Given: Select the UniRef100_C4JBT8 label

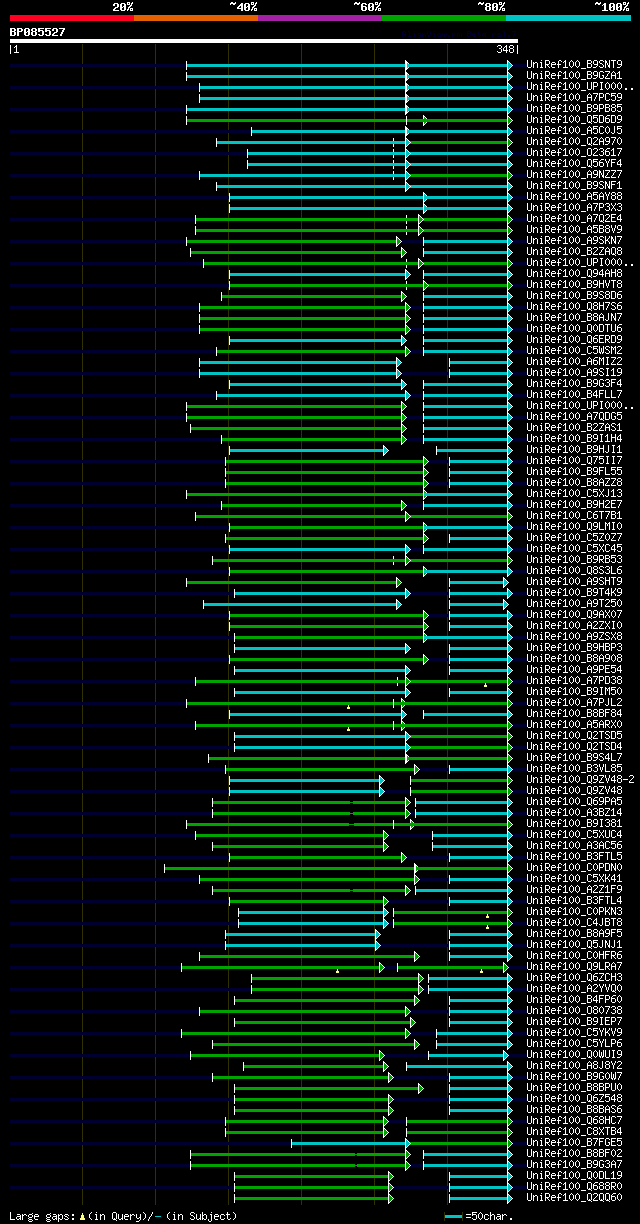Looking at the screenshot, I should 574,922.
